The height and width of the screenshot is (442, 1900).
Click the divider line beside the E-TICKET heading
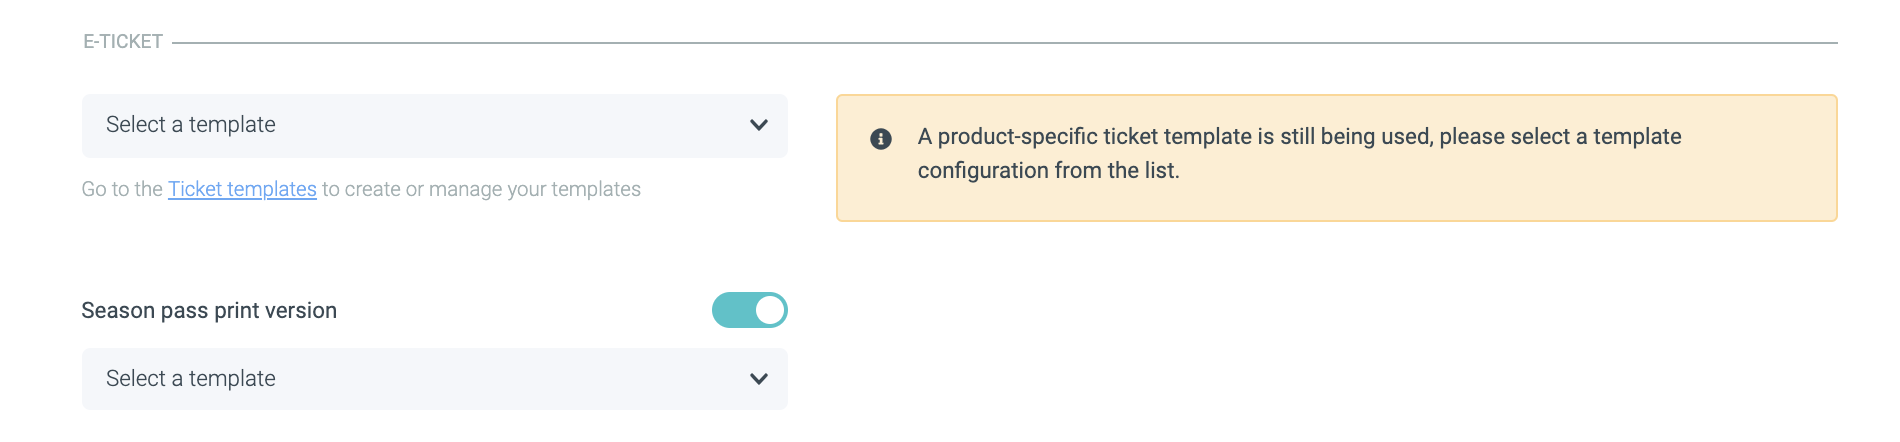[x=1000, y=43]
